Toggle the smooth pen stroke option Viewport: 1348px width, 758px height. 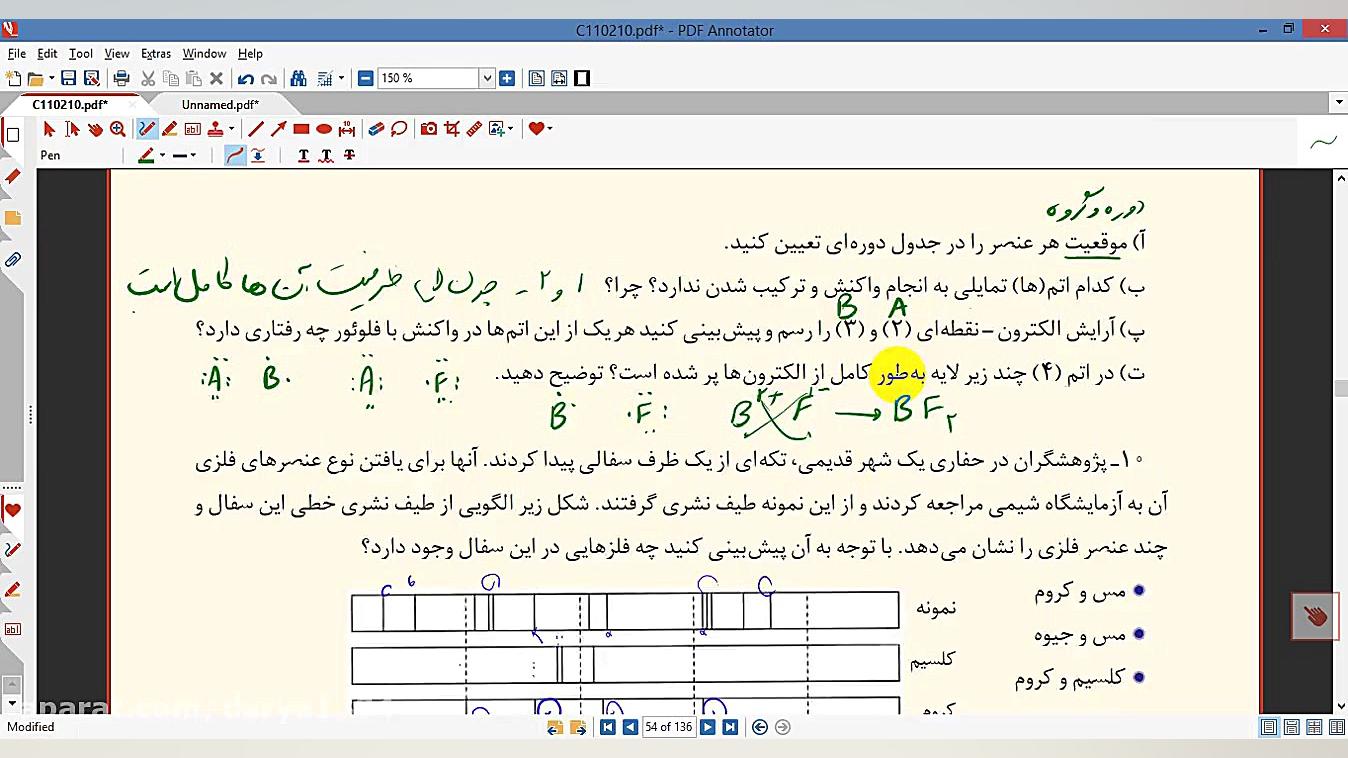click(233, 155)
